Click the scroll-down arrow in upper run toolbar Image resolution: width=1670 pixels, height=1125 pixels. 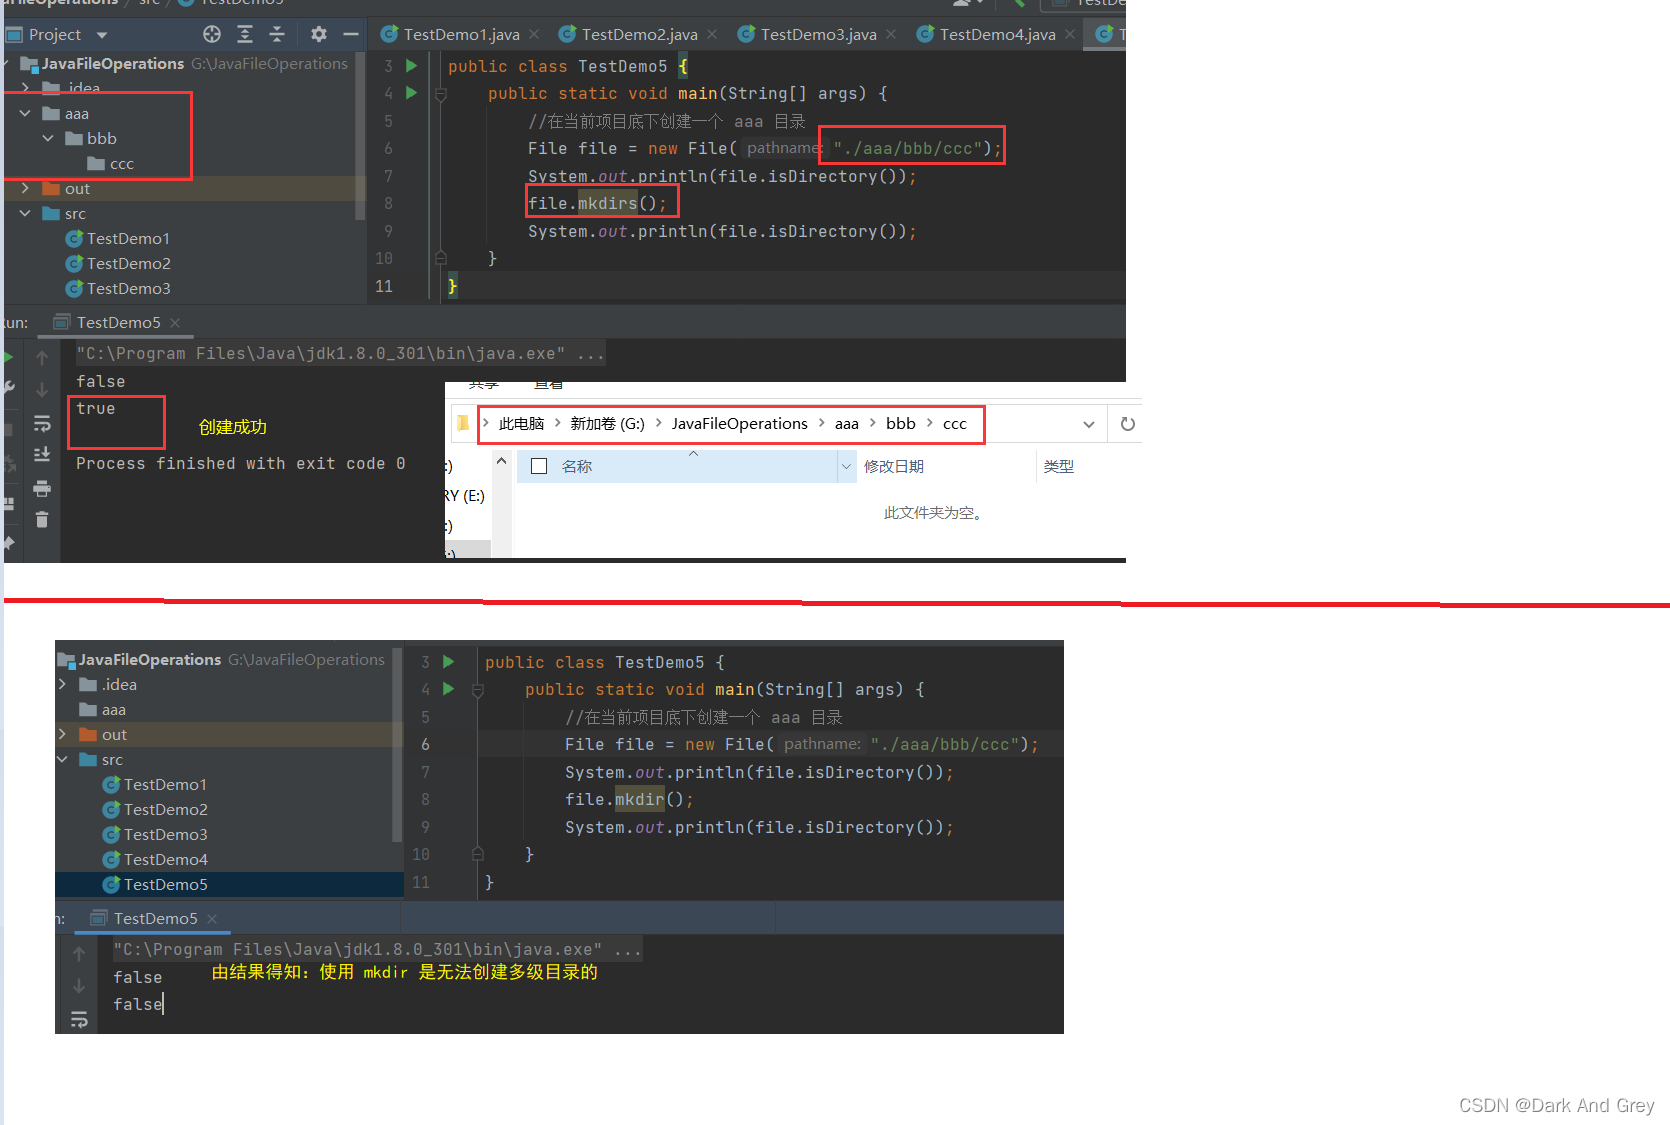(42, 390)
